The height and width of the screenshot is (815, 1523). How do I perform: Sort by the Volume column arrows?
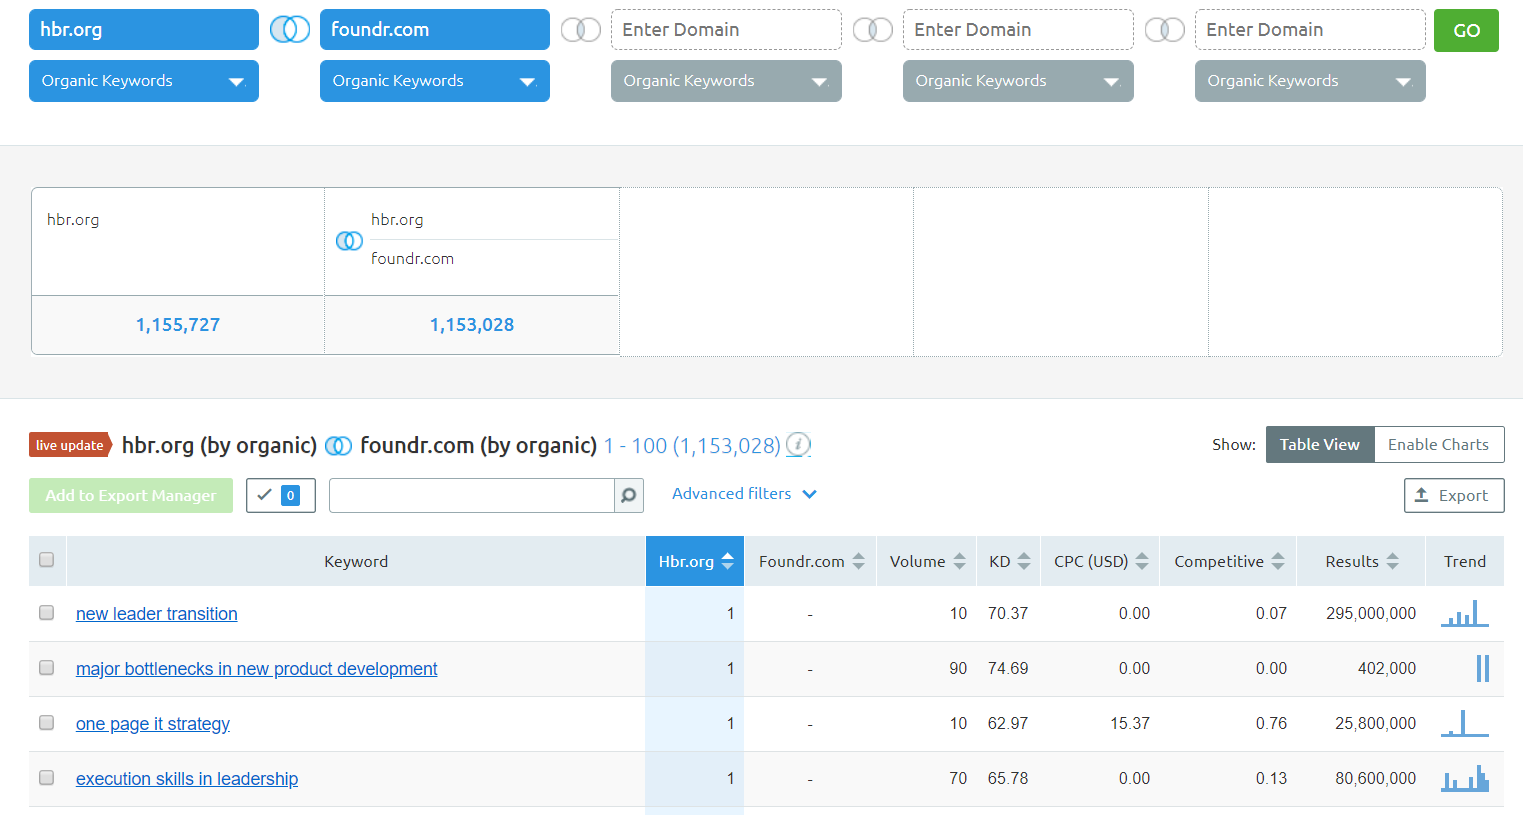(959, 562)
